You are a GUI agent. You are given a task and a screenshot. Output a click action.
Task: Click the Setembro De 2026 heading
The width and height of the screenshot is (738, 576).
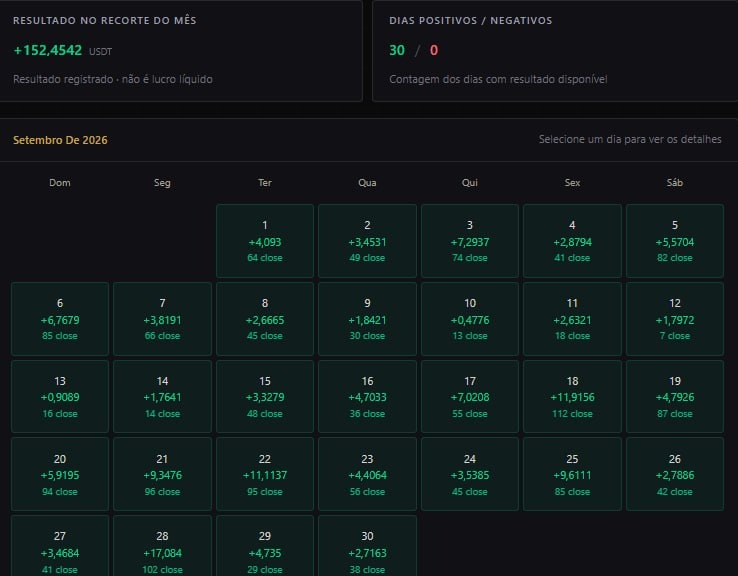tap(60, 140)
